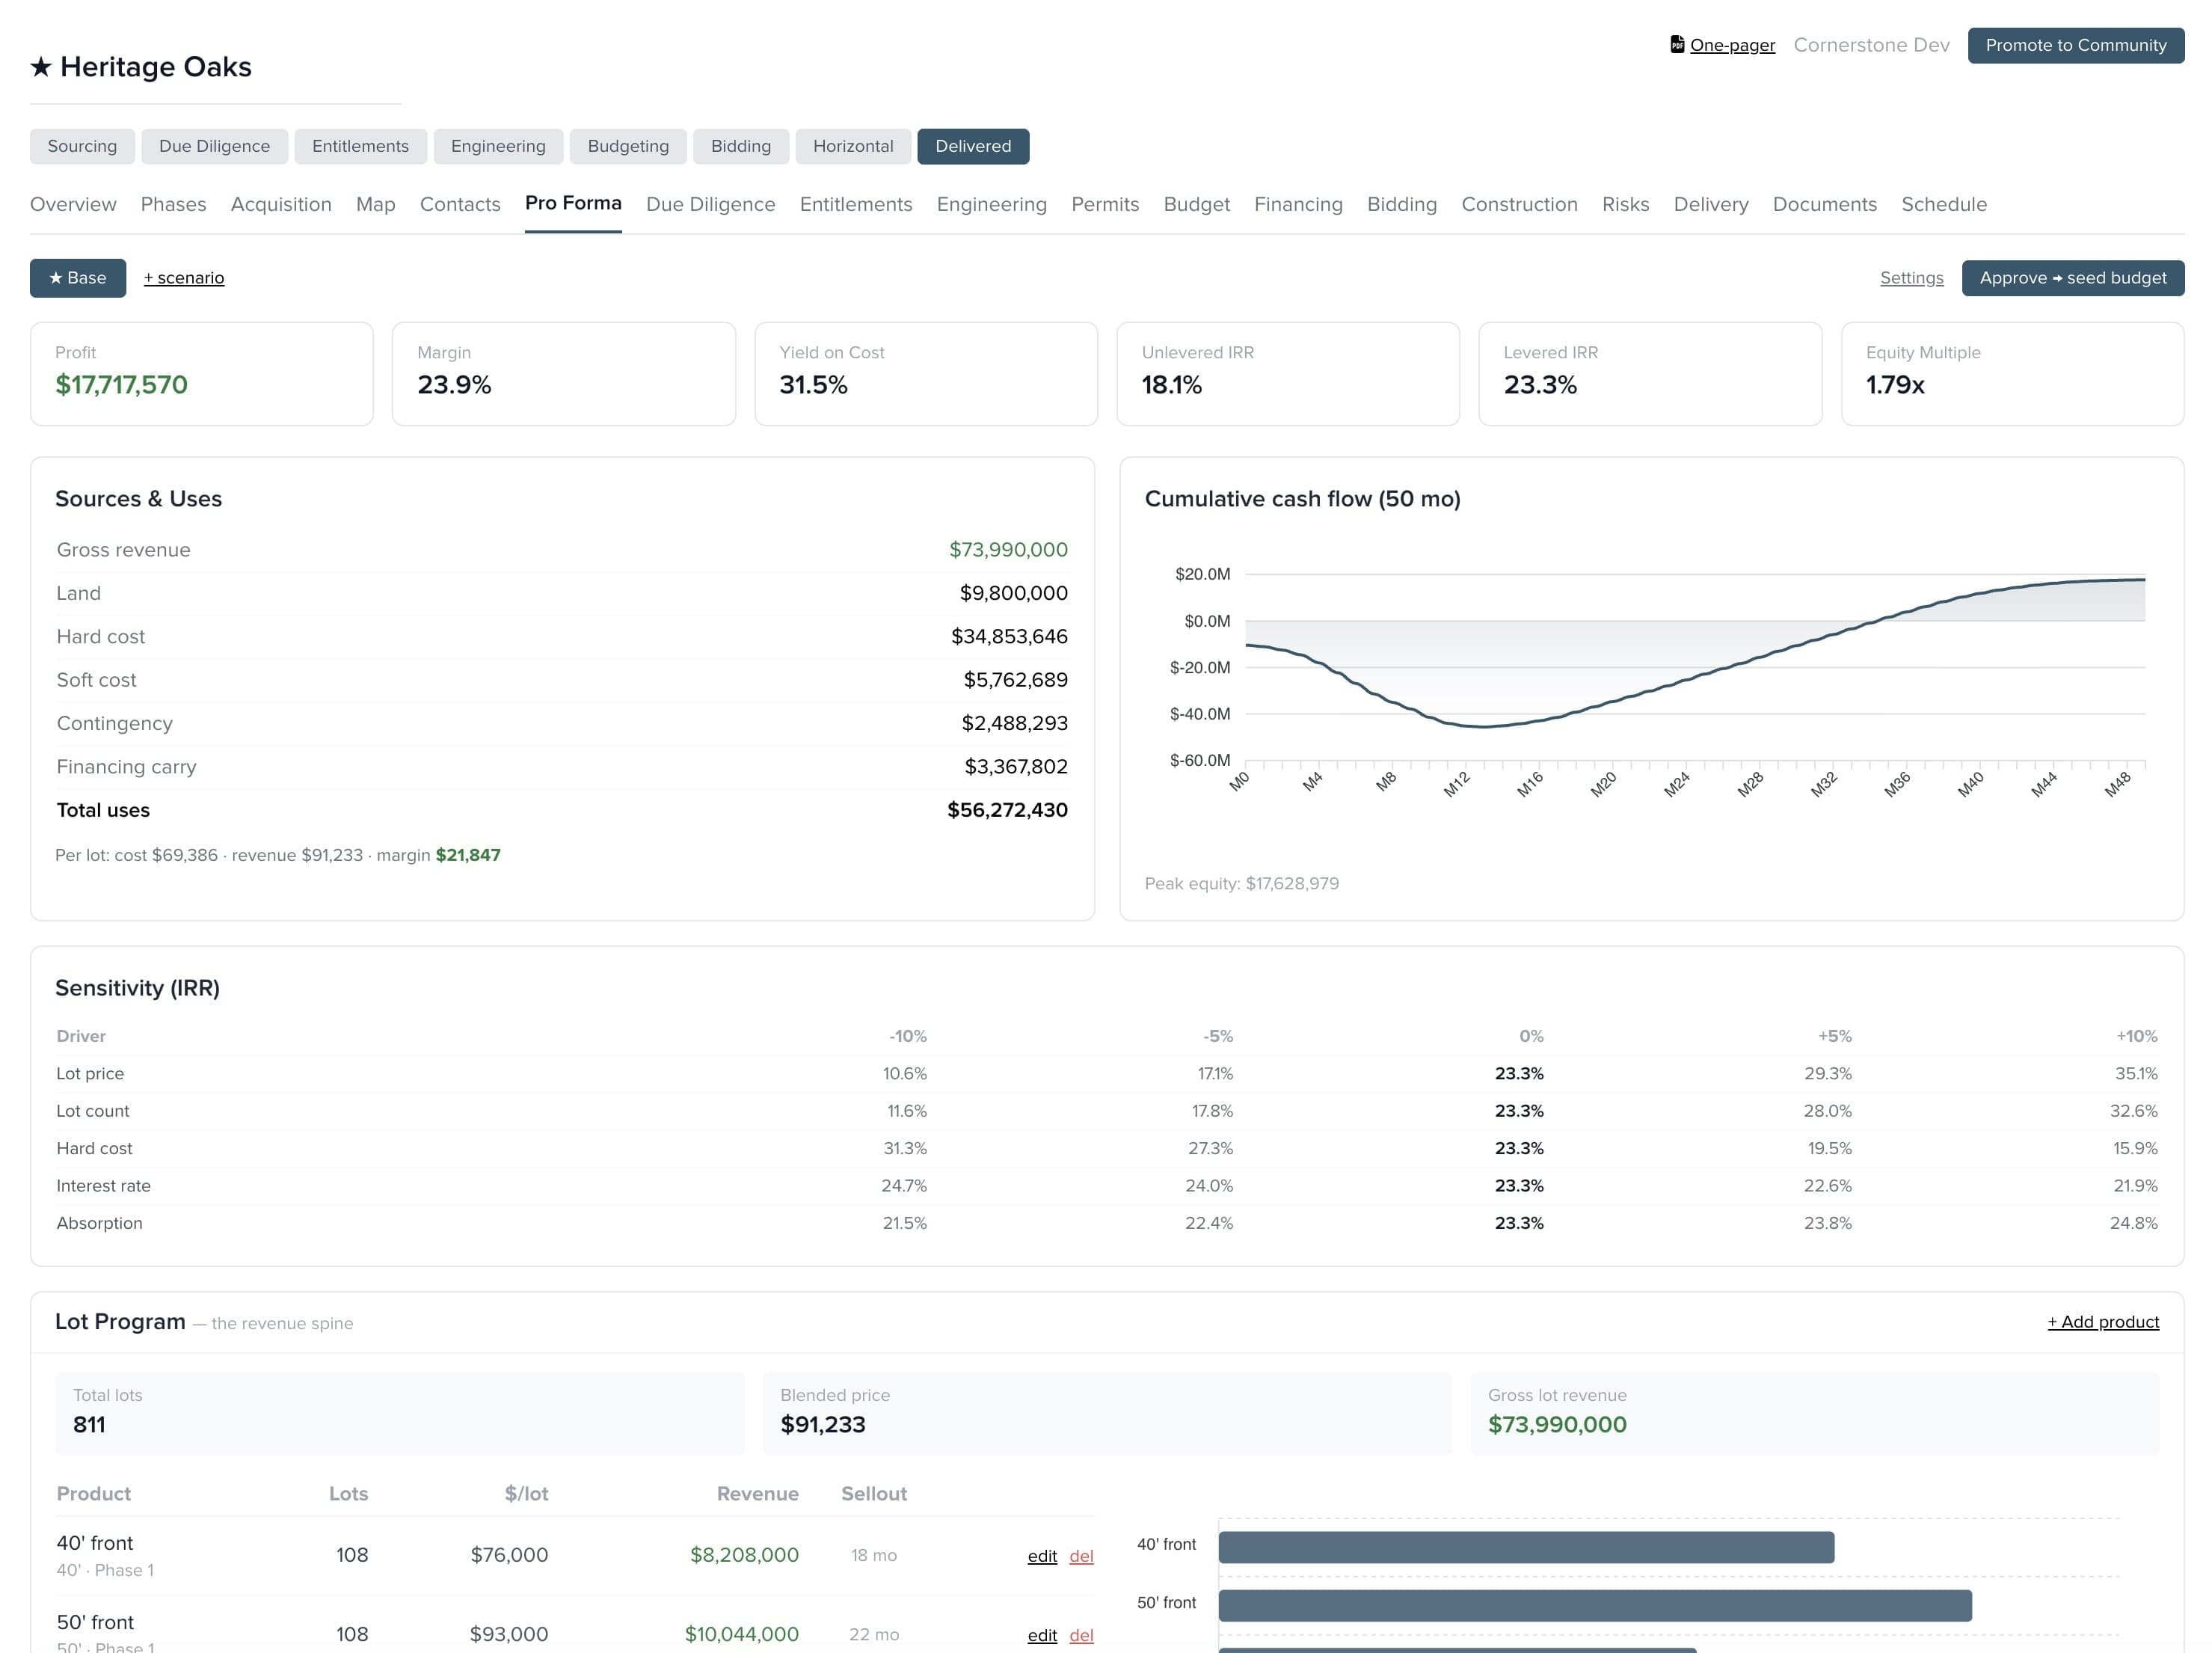
Task: Select the Horizontal stage pill
Action: pyautogui.click(x=853, y=146)
